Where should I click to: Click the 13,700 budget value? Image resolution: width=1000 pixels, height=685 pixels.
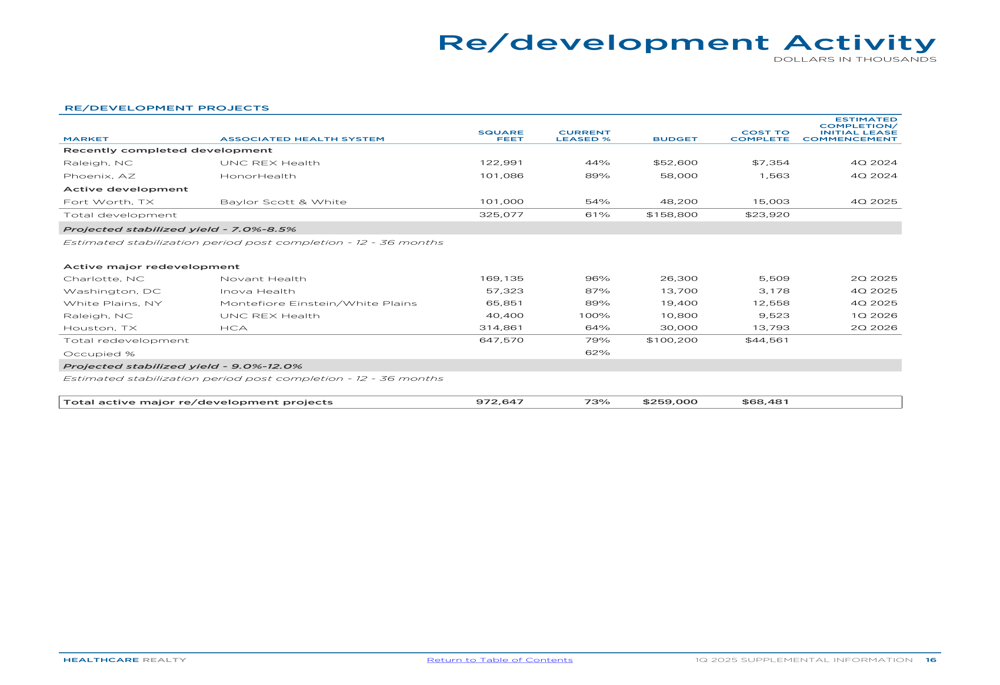pyautogui.click(x=679, y=291)
